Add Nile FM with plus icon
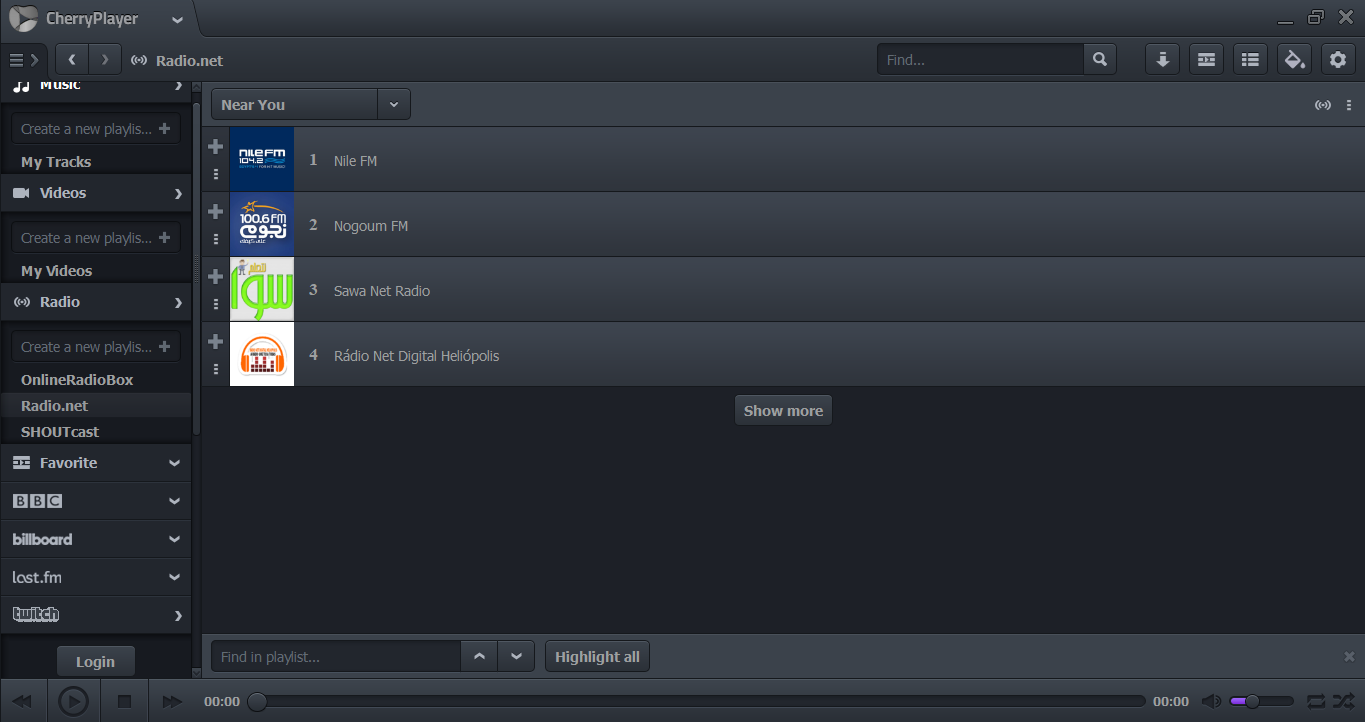 [x=215, y=147]
